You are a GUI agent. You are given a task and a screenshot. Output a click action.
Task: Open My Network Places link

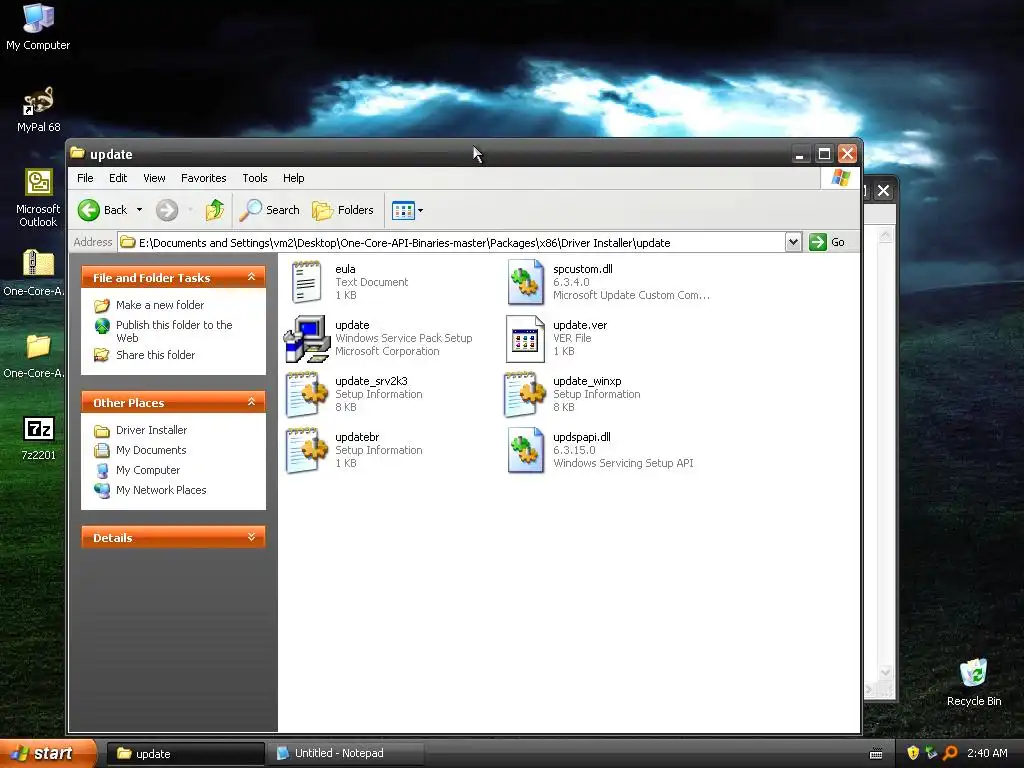pyautogui.click(x=161, y=490)
